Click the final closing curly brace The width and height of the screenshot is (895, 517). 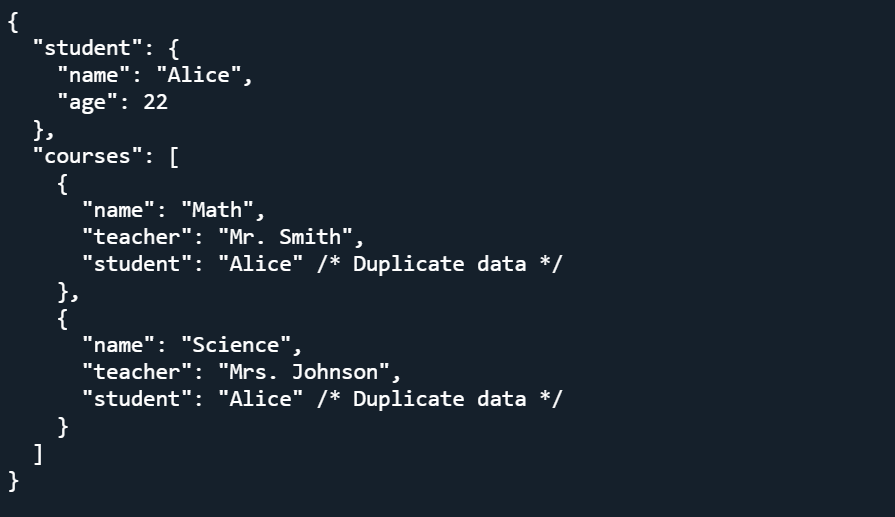12,481
